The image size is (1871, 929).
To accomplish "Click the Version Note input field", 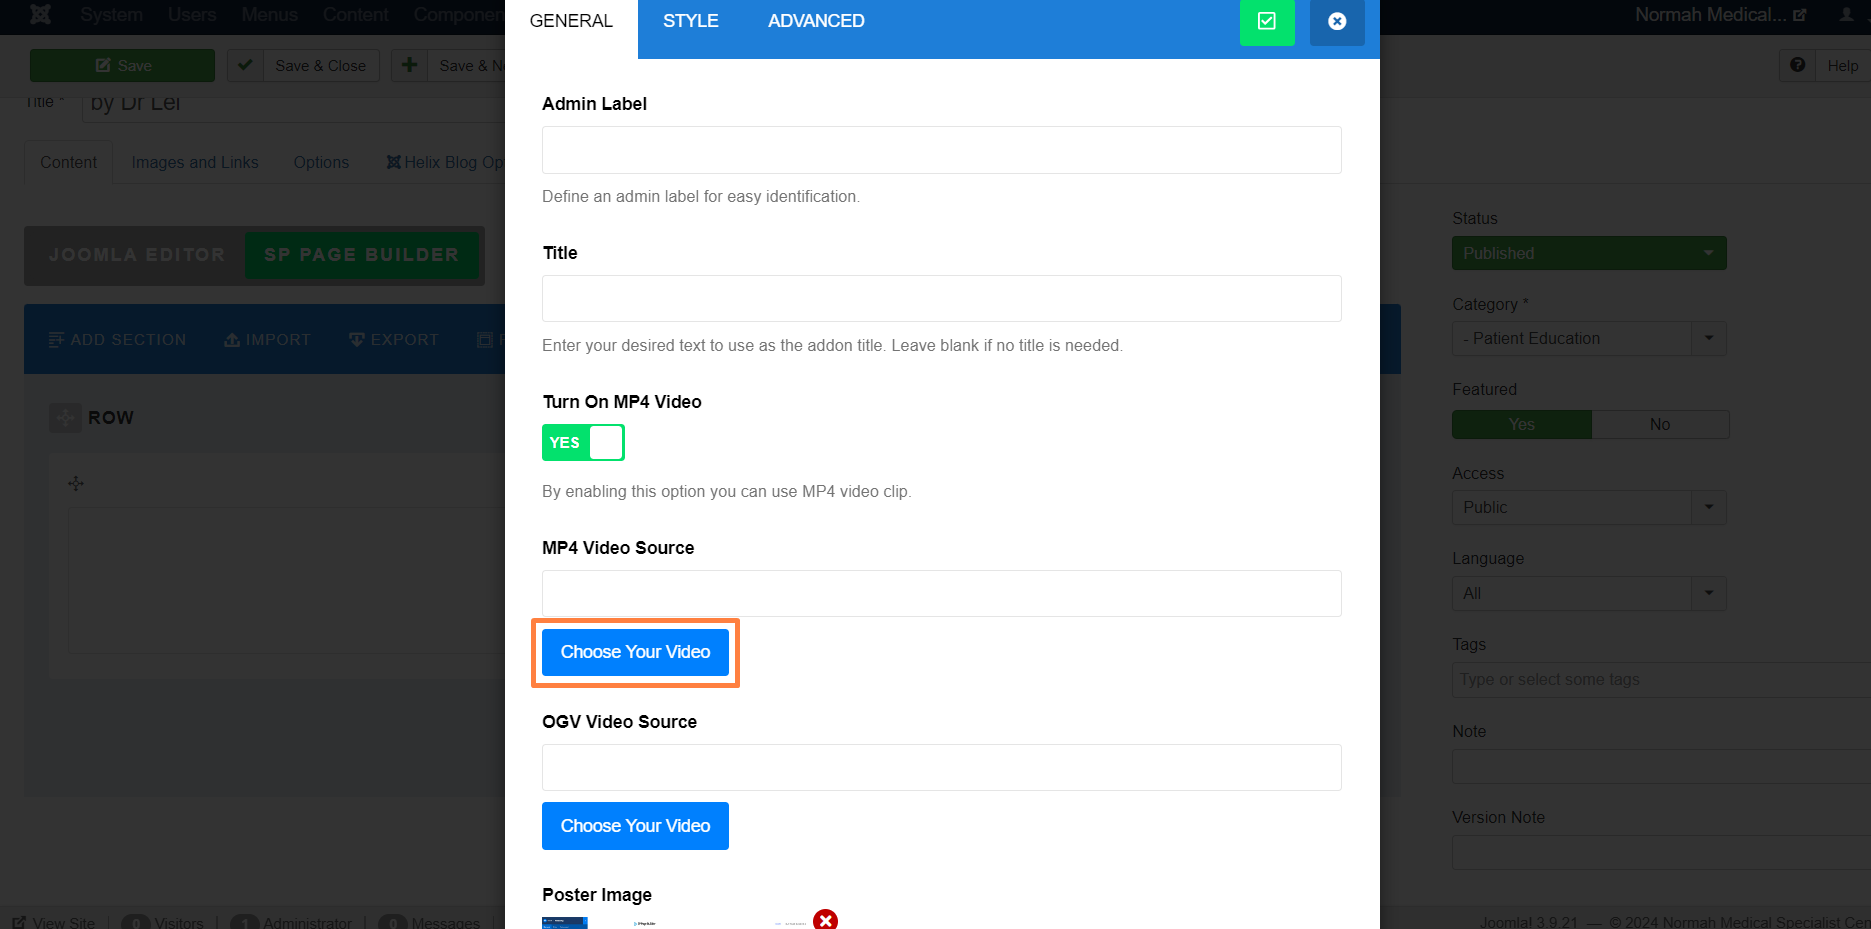I will pyautogui.click(x=1661, y=852).
